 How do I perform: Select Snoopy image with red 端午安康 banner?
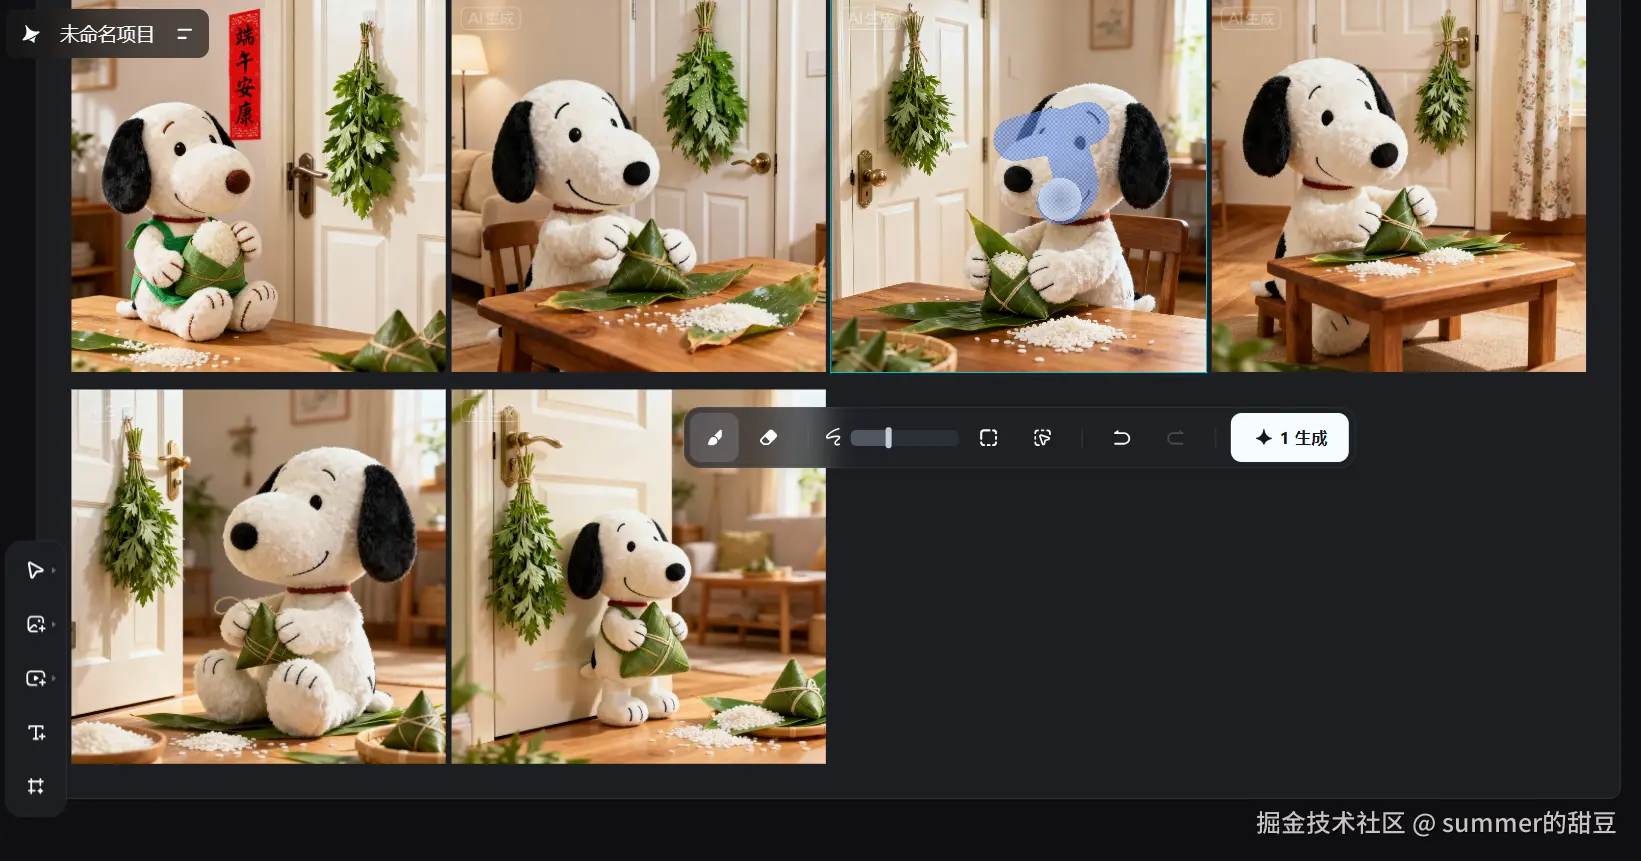(258, 186)
